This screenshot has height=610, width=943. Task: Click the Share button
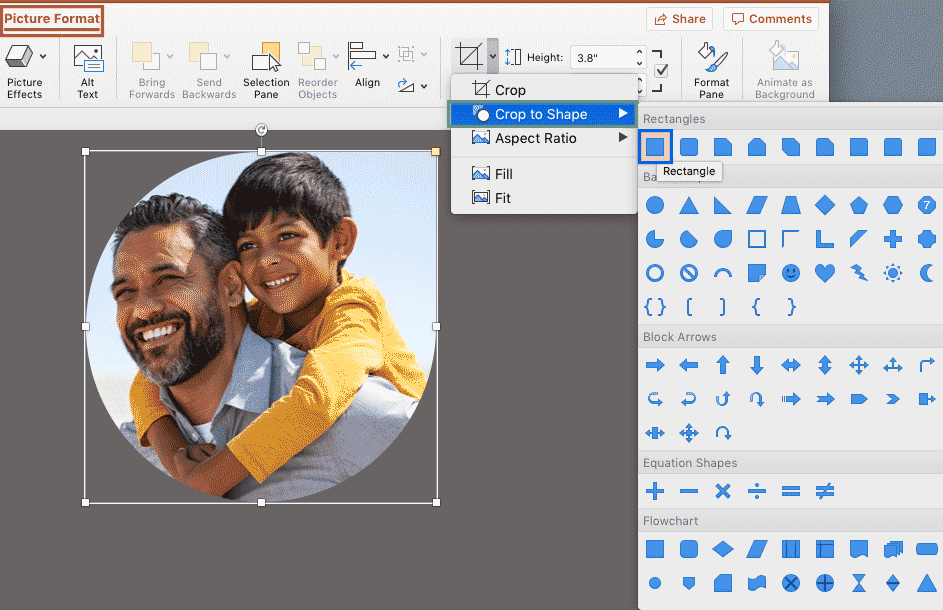click(x=679, y=18)
